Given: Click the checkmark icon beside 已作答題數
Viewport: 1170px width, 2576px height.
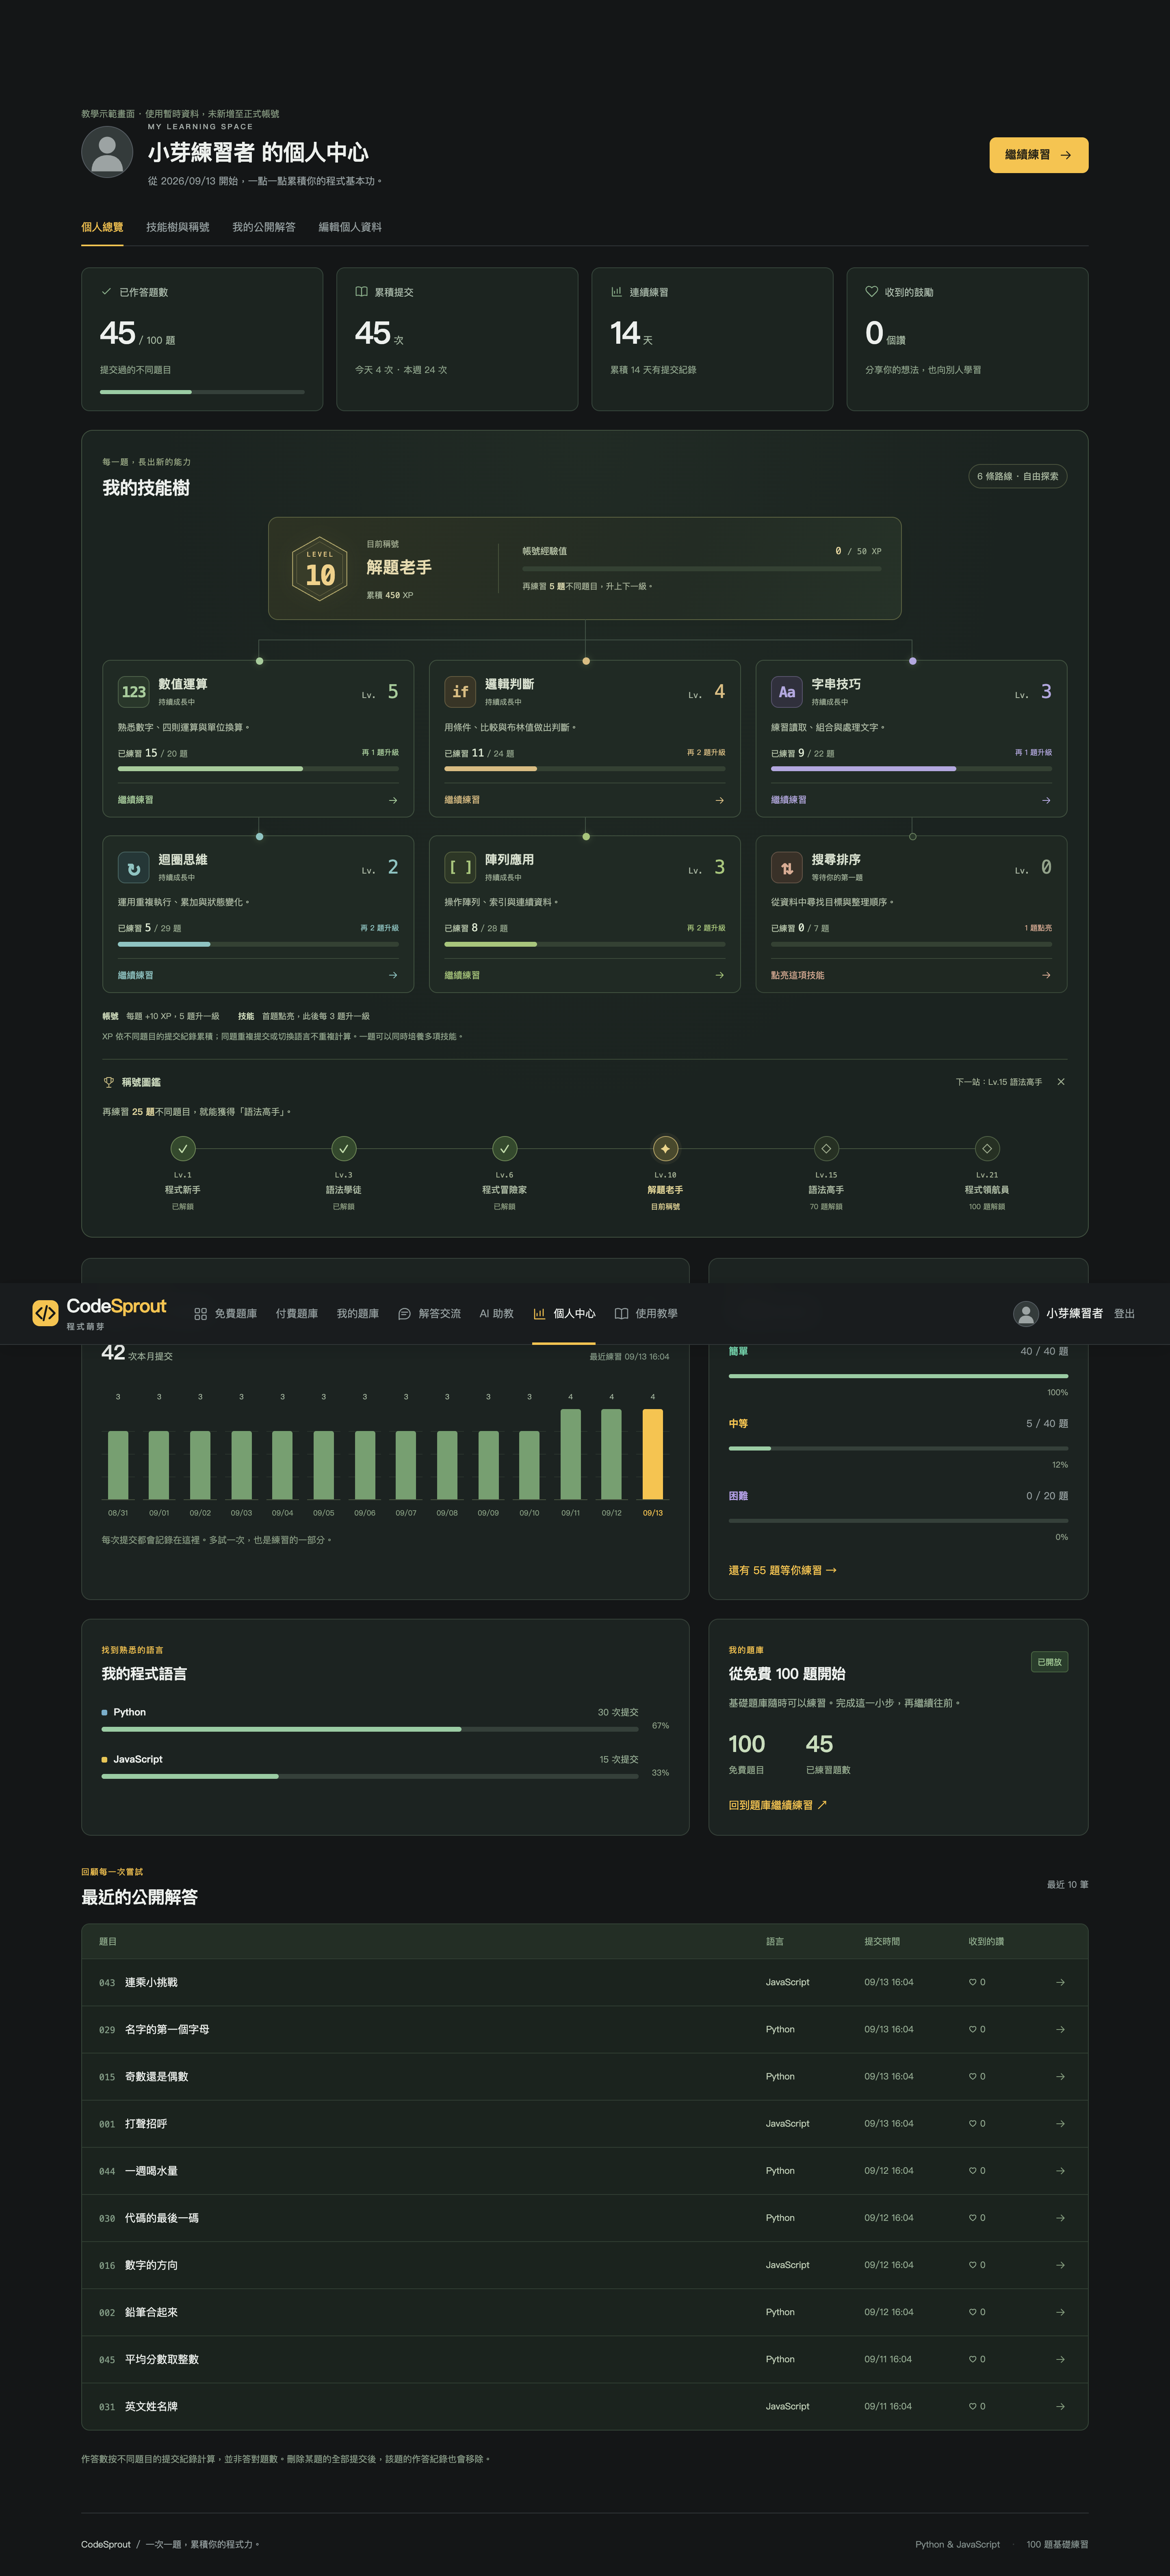Looking at the screenshot, I should [106, 292].
